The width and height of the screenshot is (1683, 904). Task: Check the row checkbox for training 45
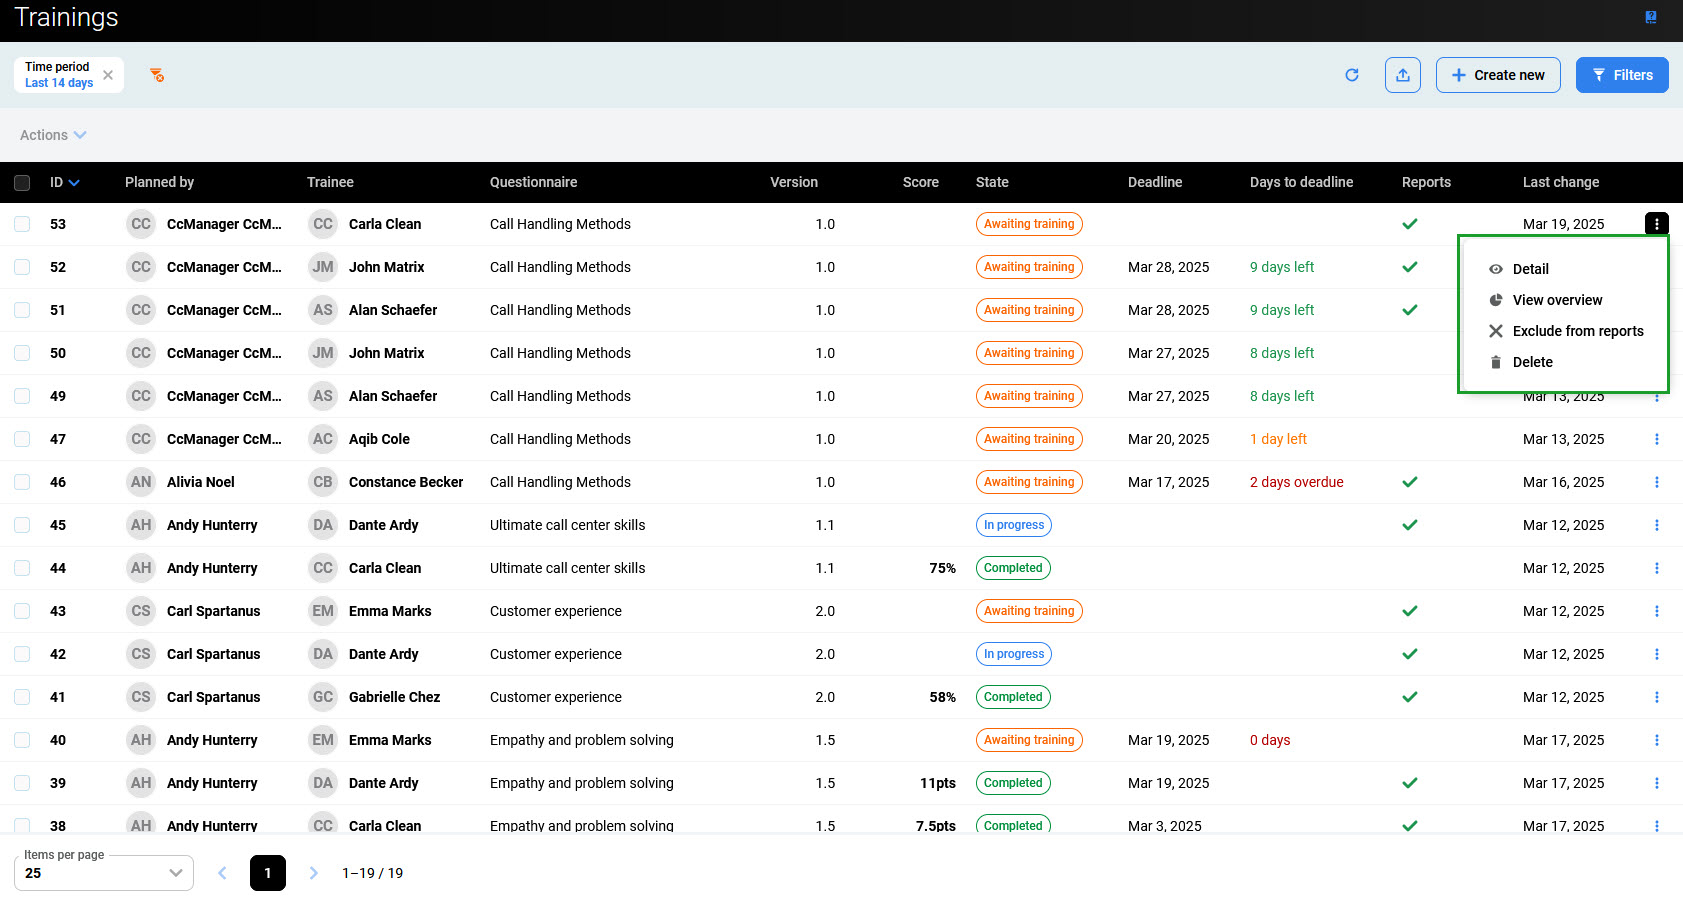tap(22, 525)
